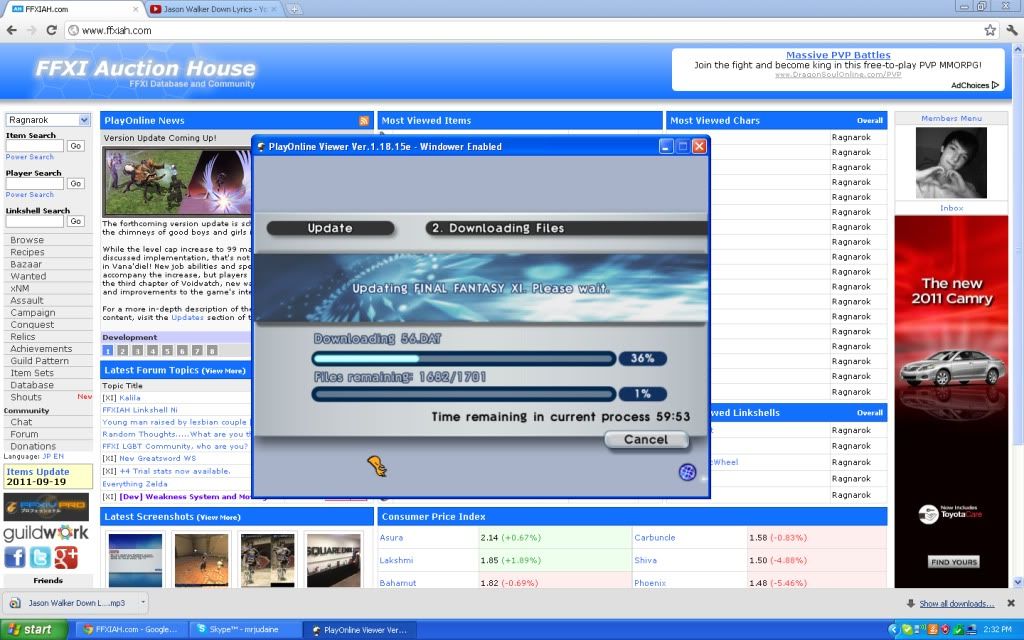The height and width of the screenshot is (640, 1024).
Task: Click the Facebook icon in the sidebar
Action: [16, 557]
